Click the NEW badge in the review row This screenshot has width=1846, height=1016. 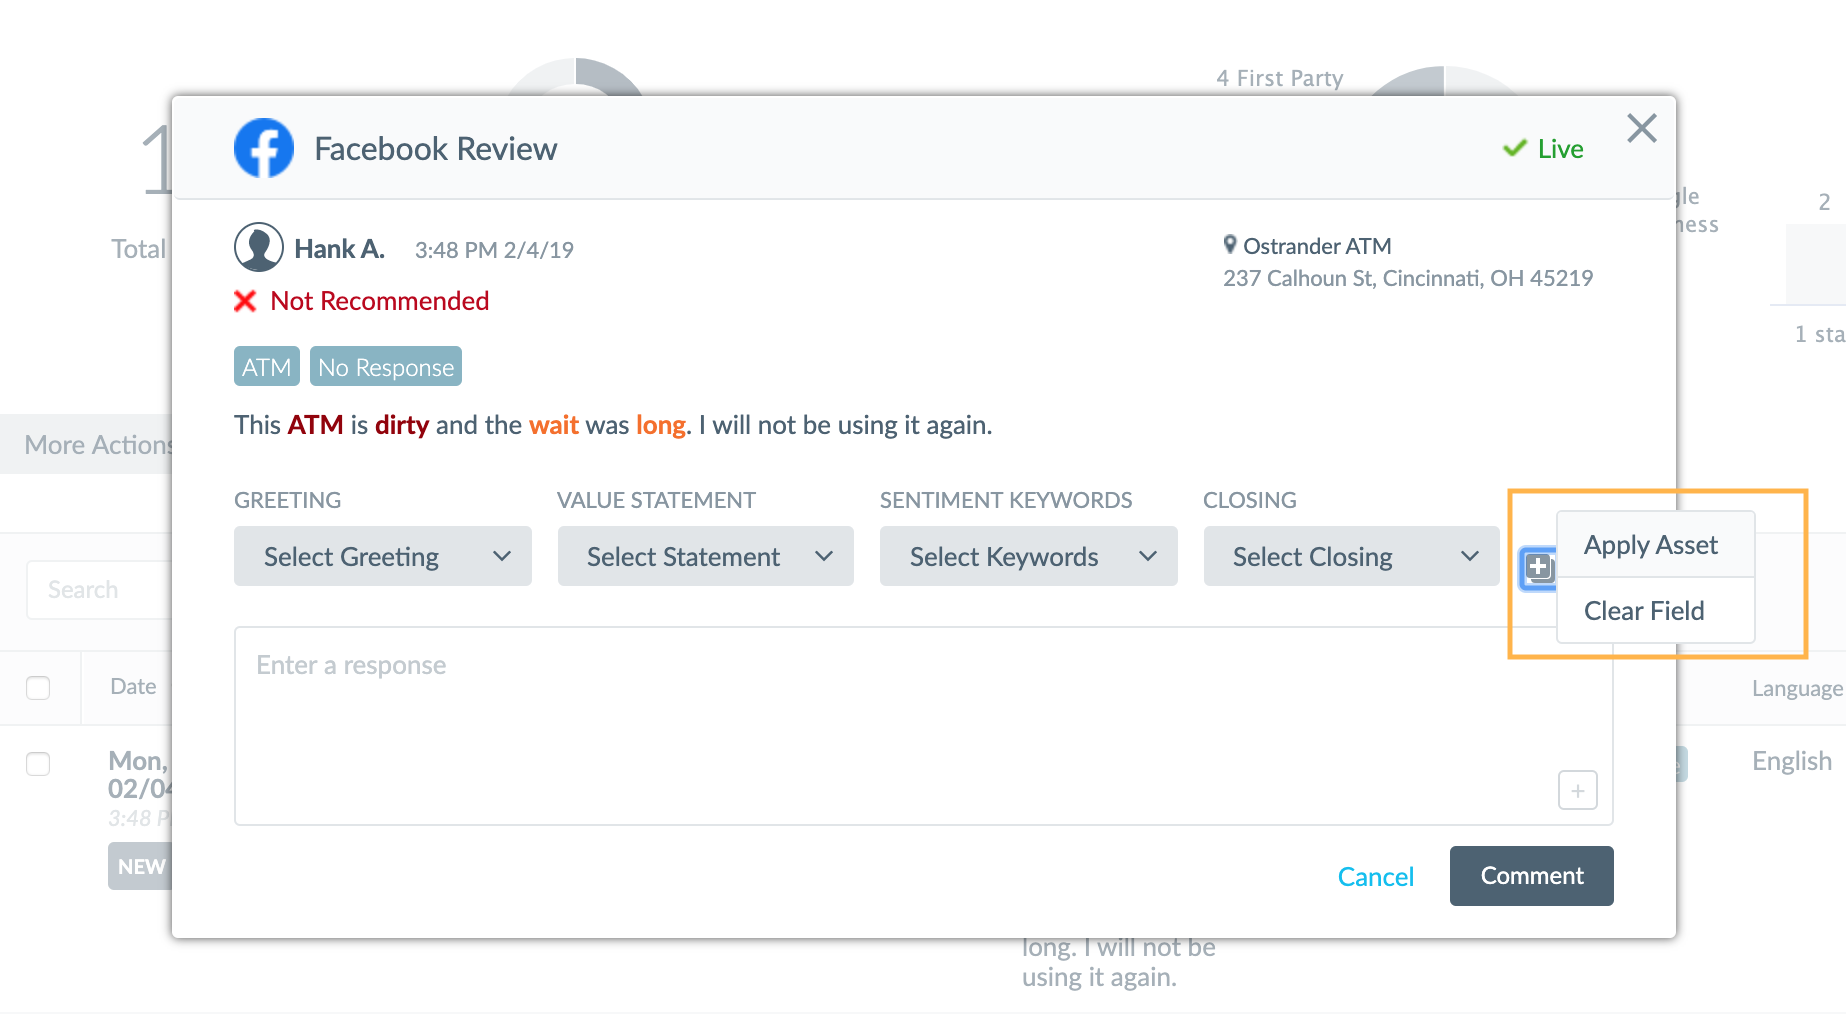coord(140,866)
